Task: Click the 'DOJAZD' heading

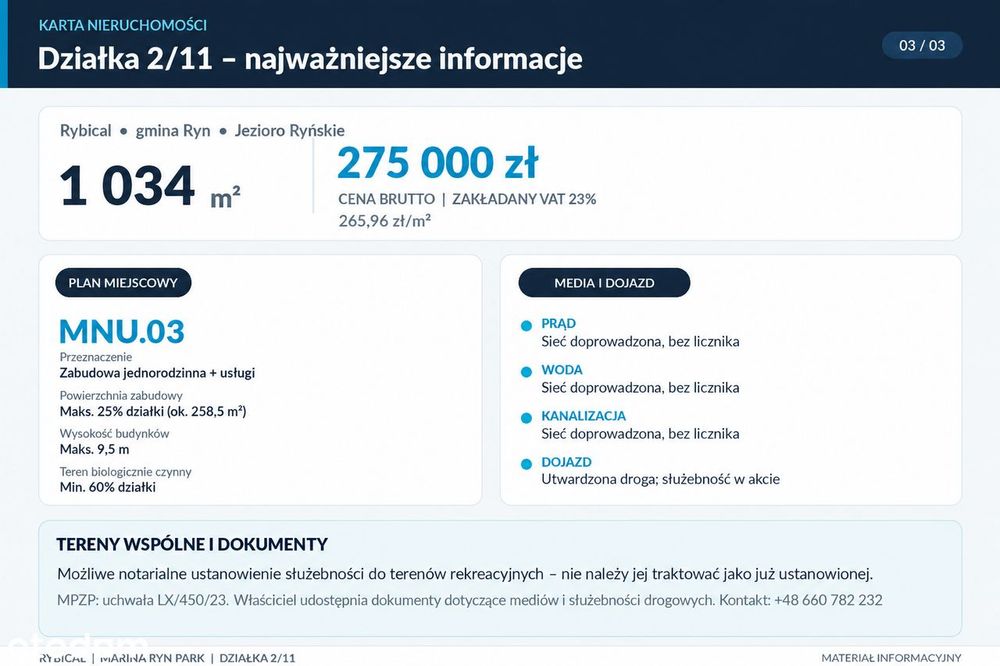Action: pos(566,462)
